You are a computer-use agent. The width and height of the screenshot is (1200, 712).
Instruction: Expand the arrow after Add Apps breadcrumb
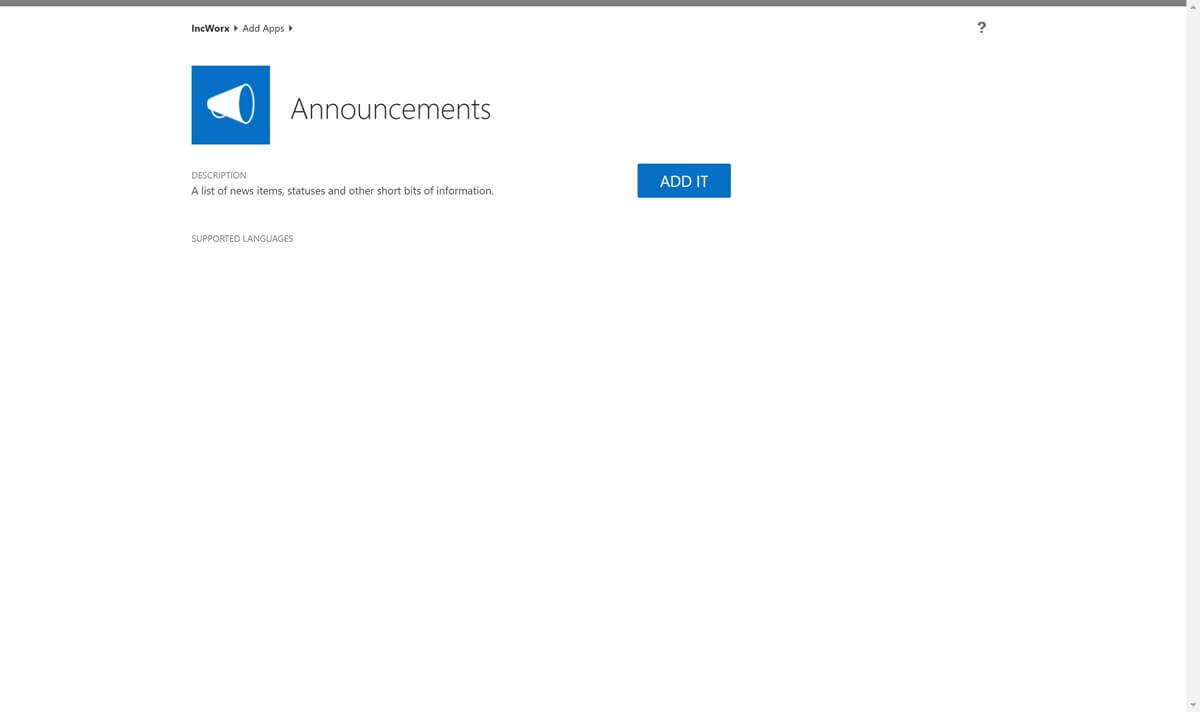[290, 28]
